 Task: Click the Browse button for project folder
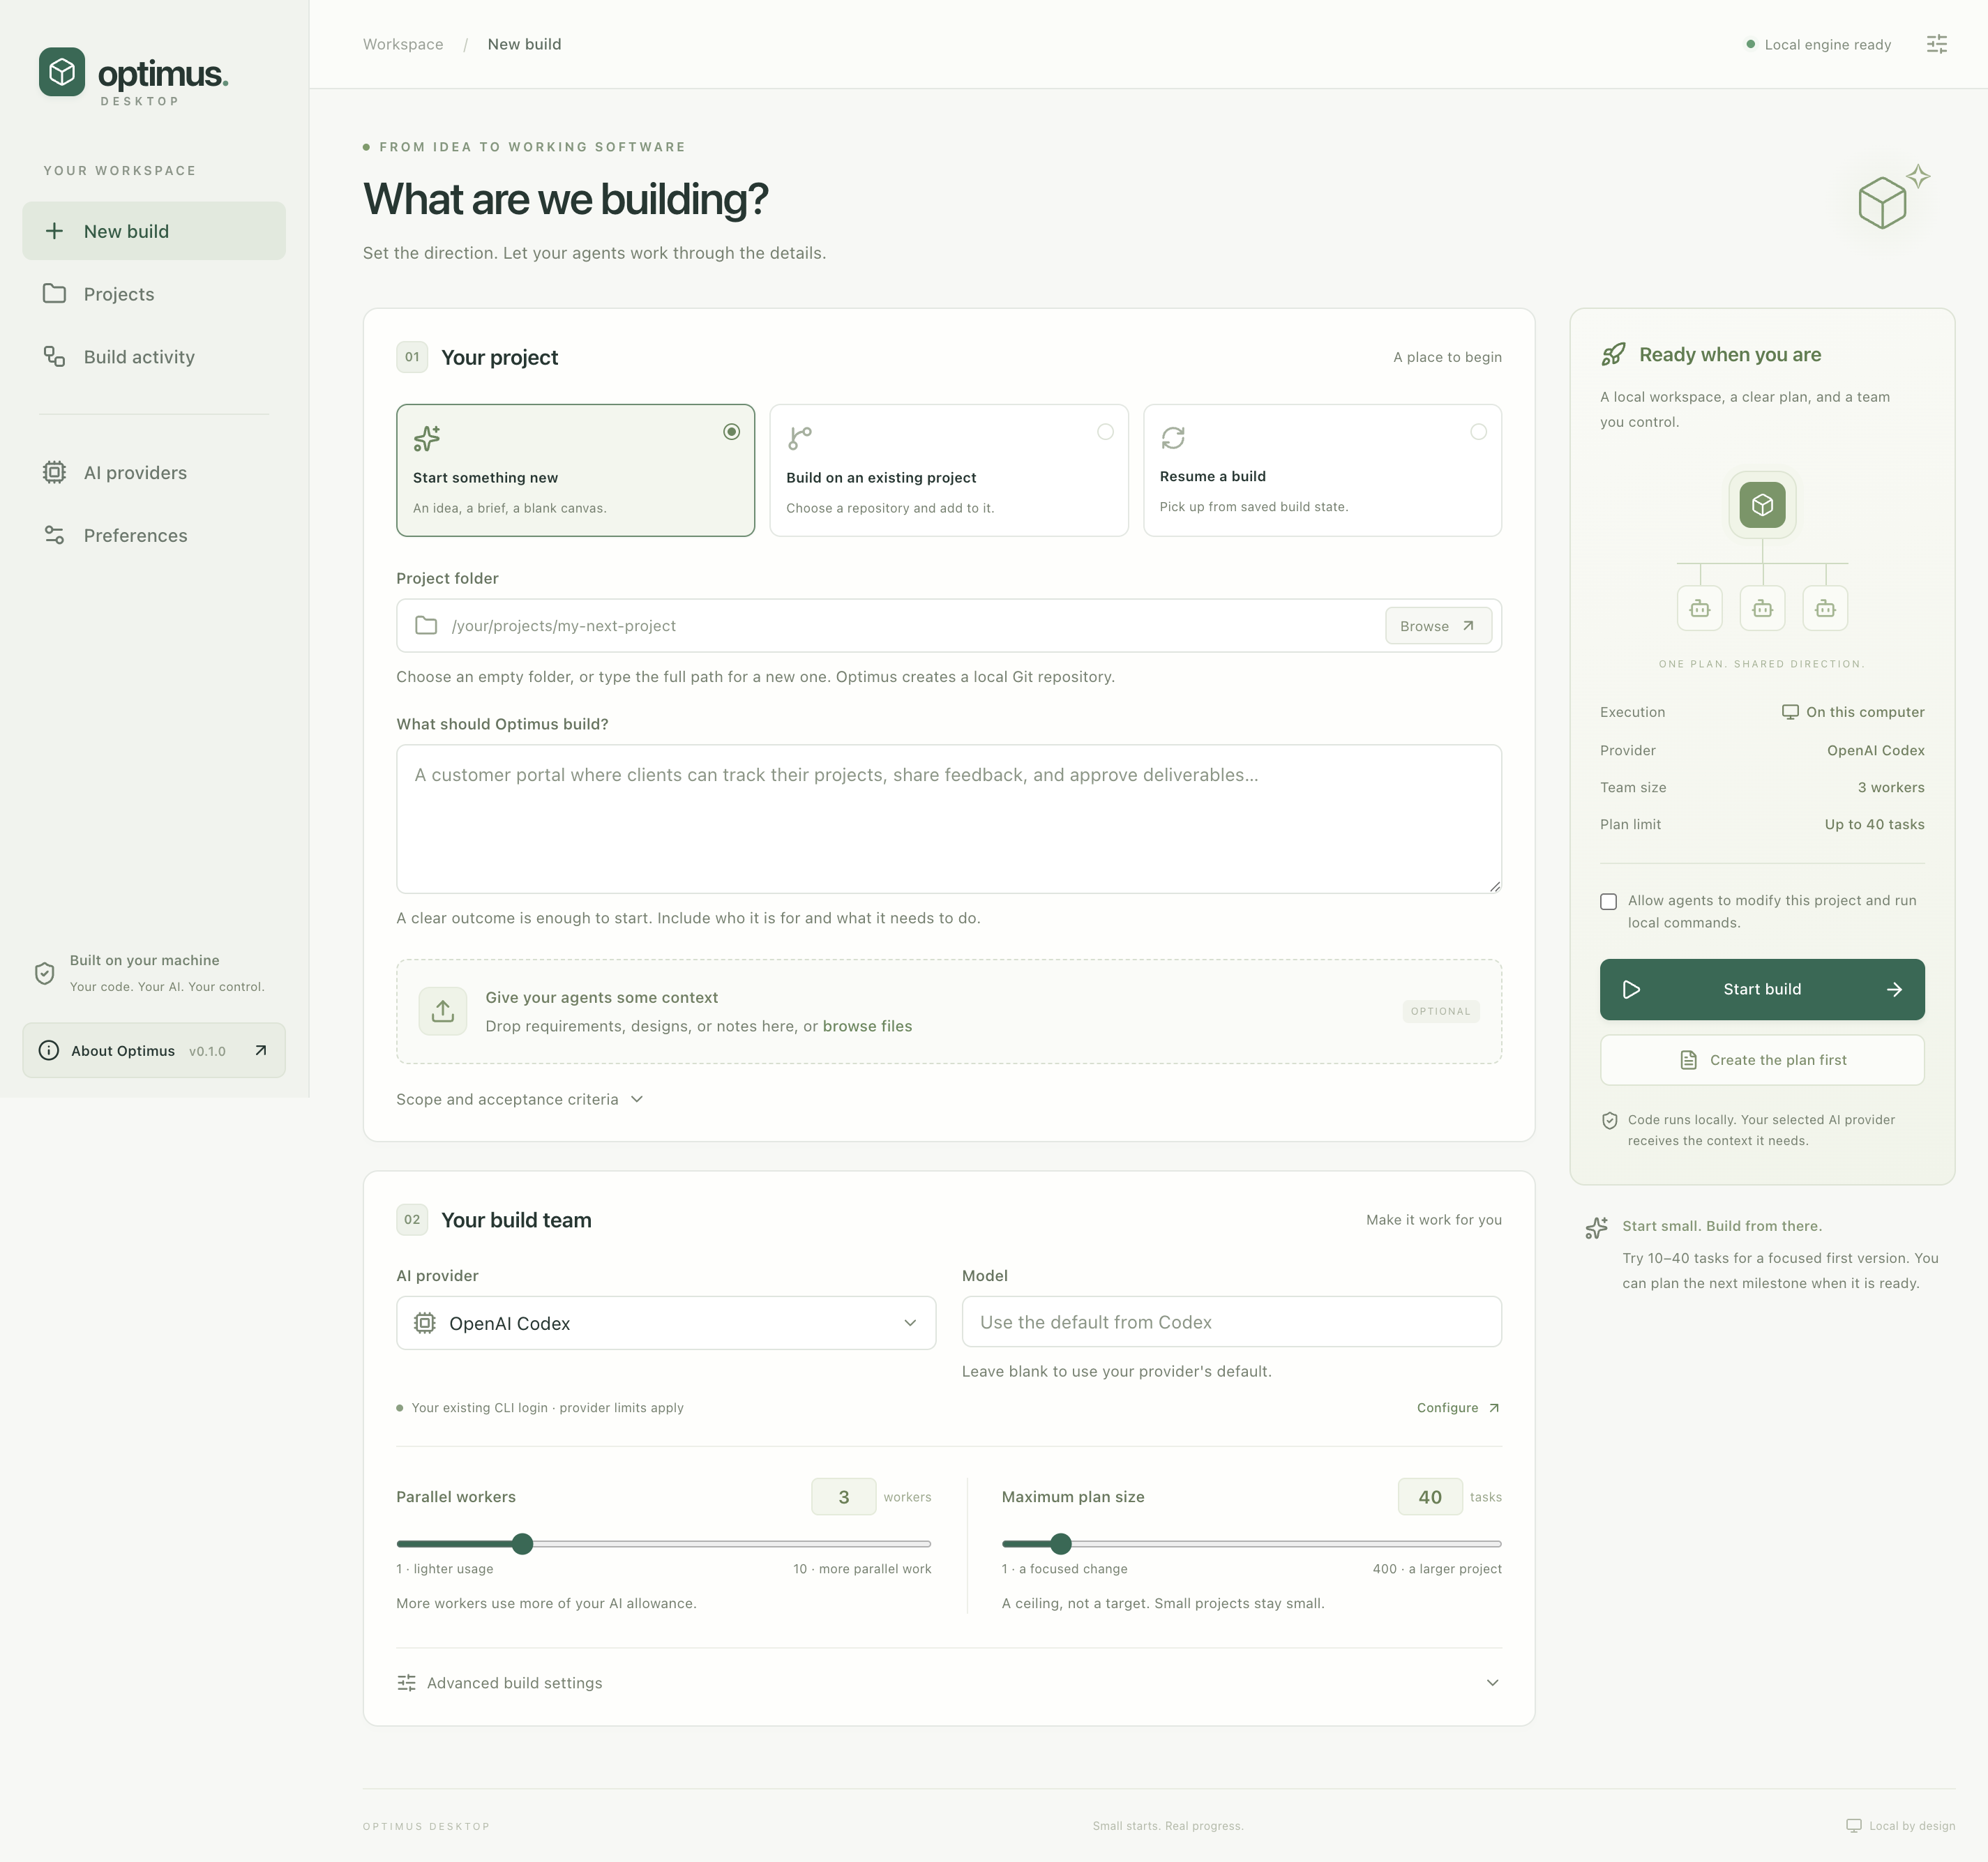click(1438, 625)
